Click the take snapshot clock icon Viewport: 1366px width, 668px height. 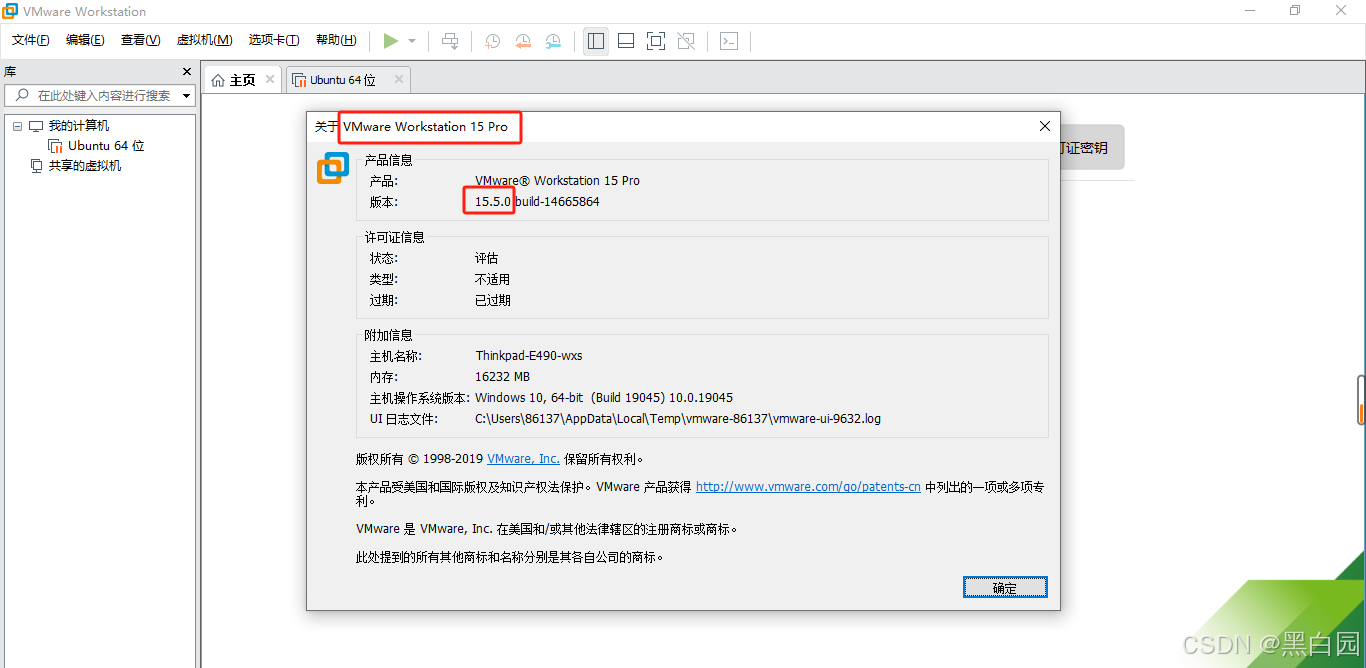click(x=493, y=41)
